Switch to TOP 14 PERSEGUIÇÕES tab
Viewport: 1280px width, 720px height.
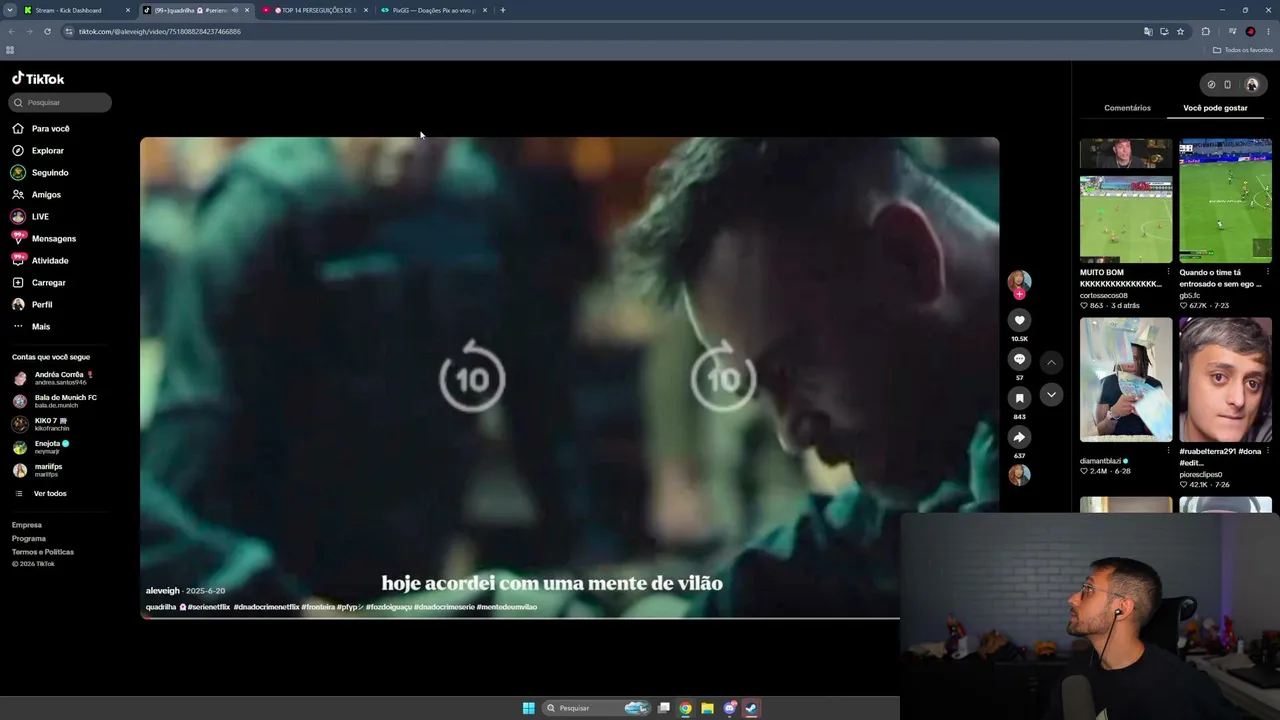tap(314, 10)
